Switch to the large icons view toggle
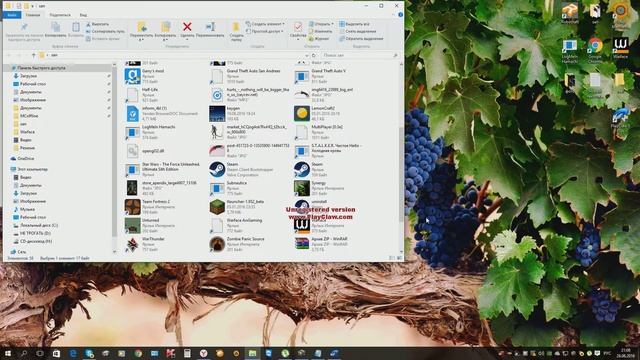640x360 pixels. (x=399, y=258)
